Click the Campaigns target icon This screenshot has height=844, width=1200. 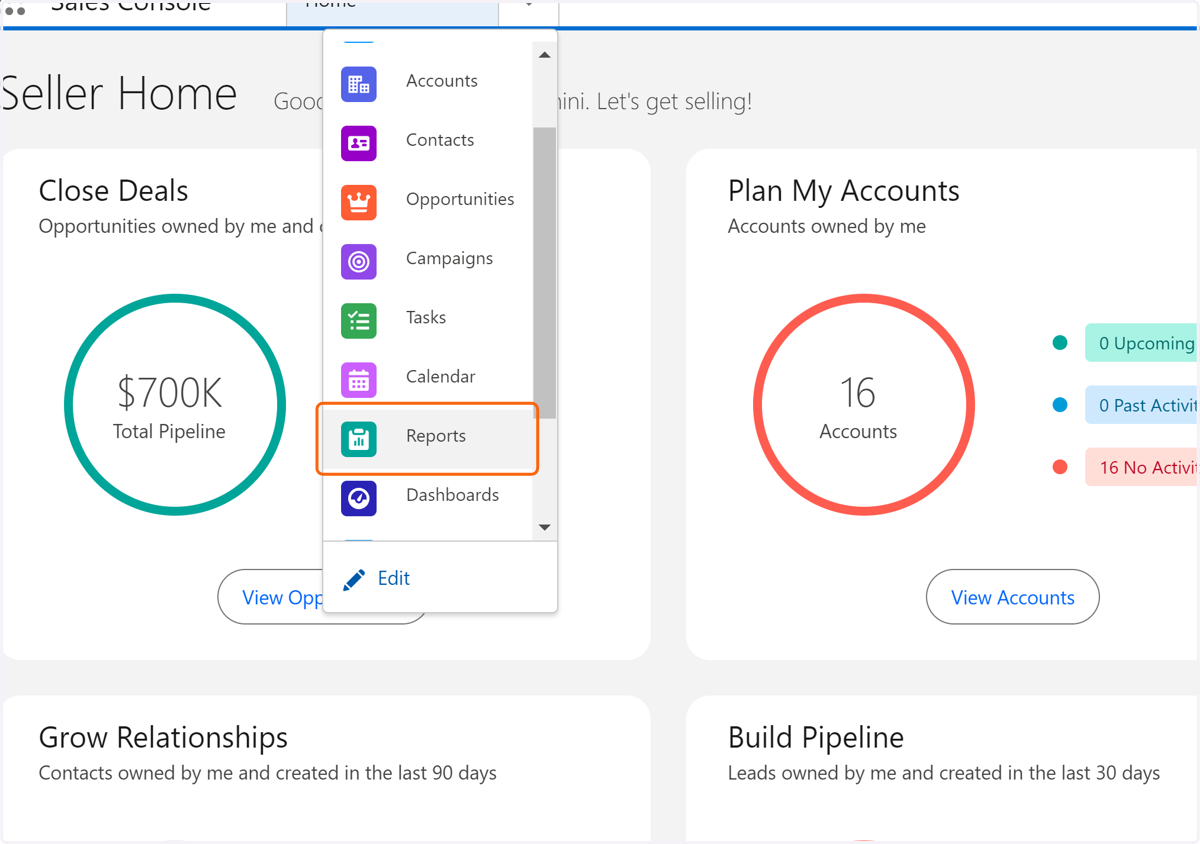(359, 261)
